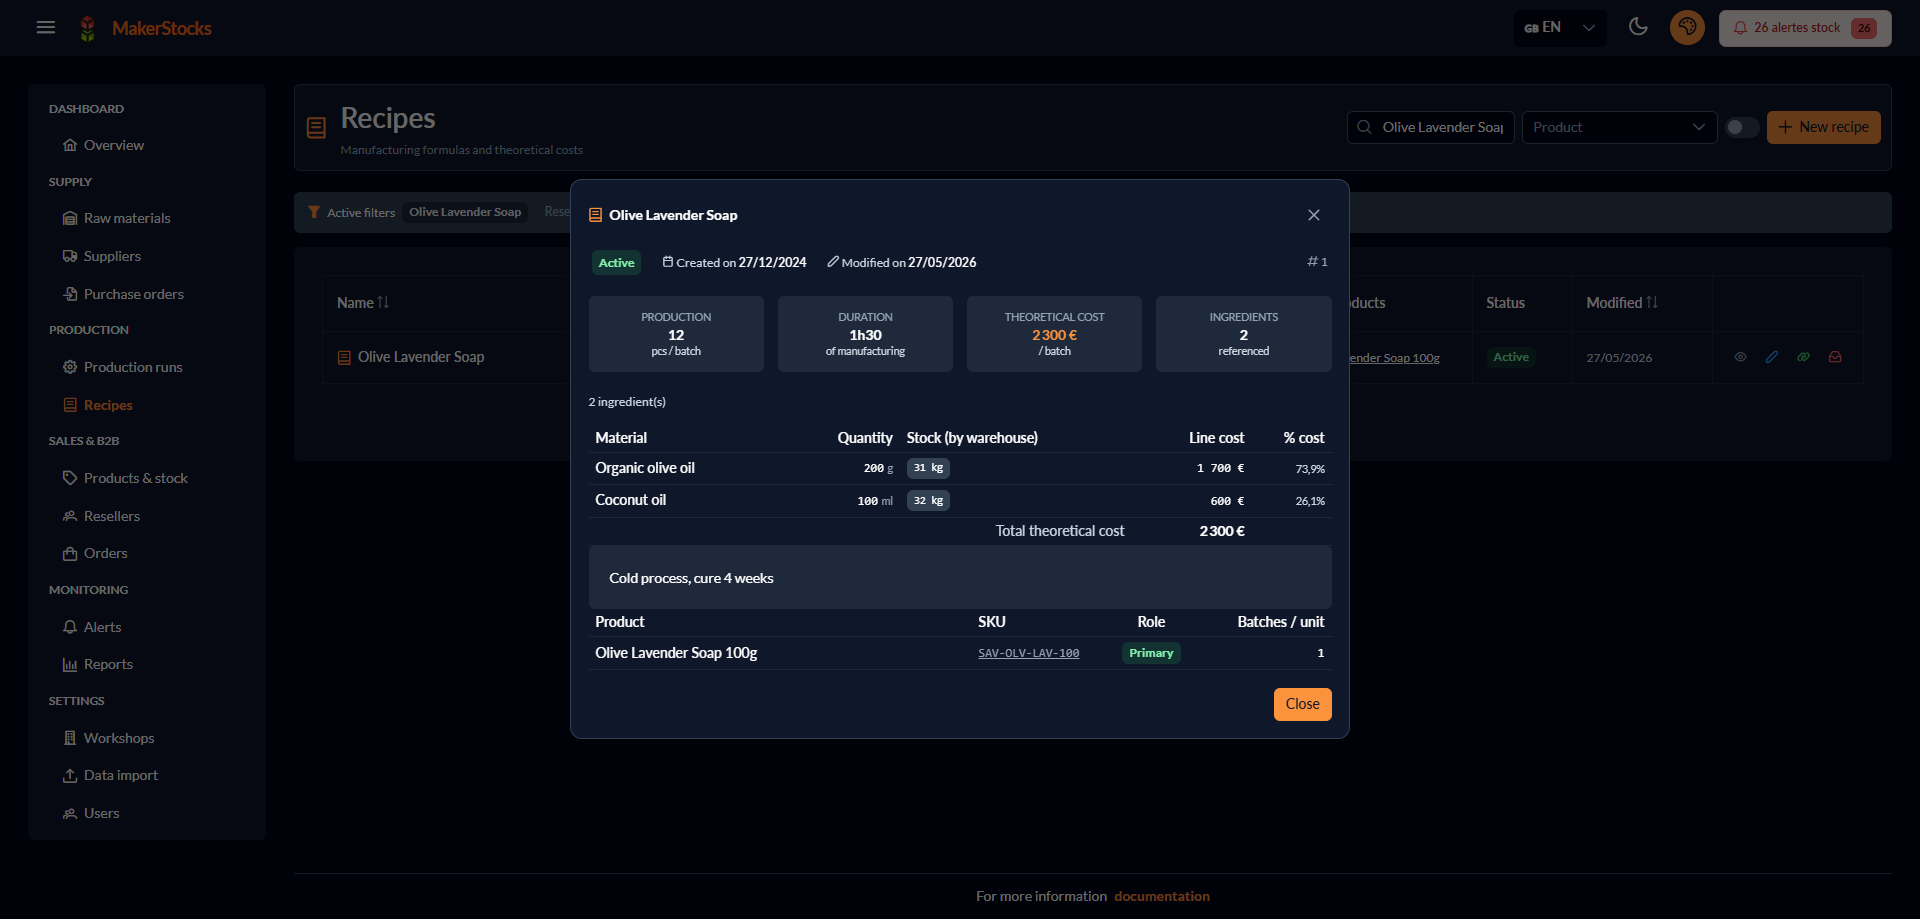Click the Duration 1h30 card
The height and width of the screenshot is (919, 1920).
click(x=865, y=334)
